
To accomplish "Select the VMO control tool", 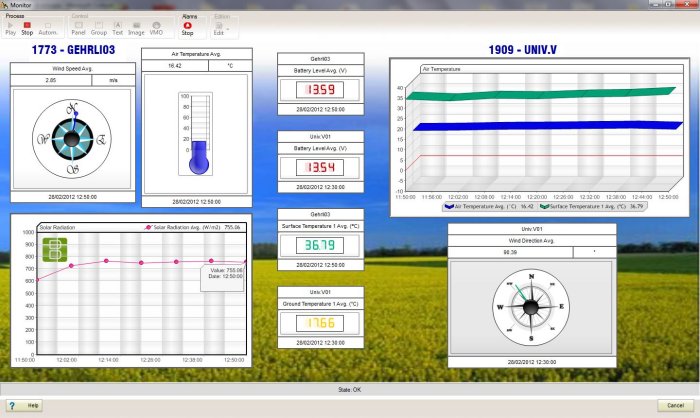I will coord(156,27).
